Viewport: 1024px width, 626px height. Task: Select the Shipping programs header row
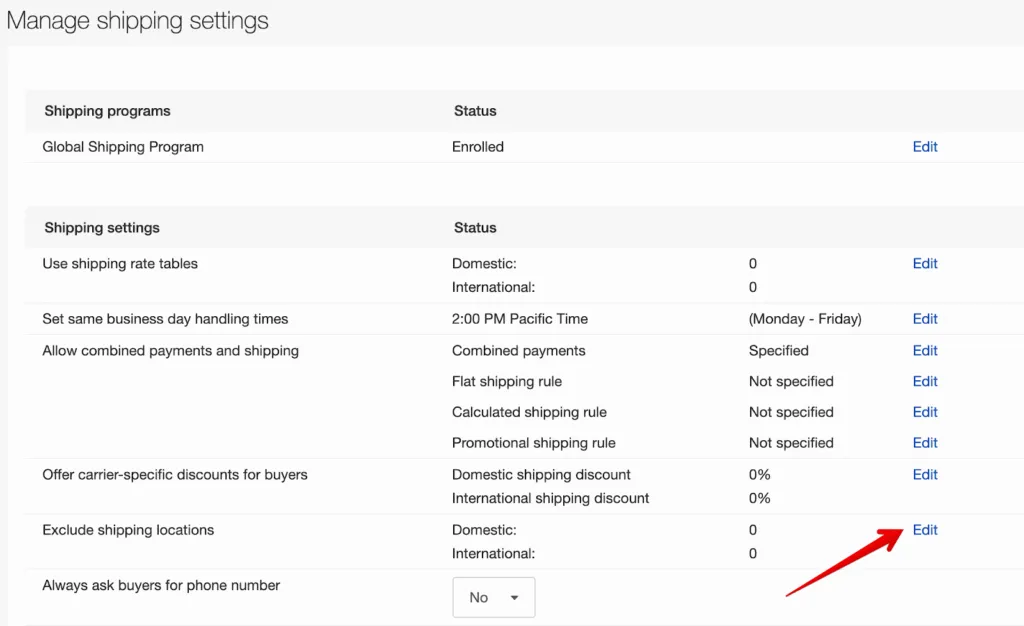[105, 111]
